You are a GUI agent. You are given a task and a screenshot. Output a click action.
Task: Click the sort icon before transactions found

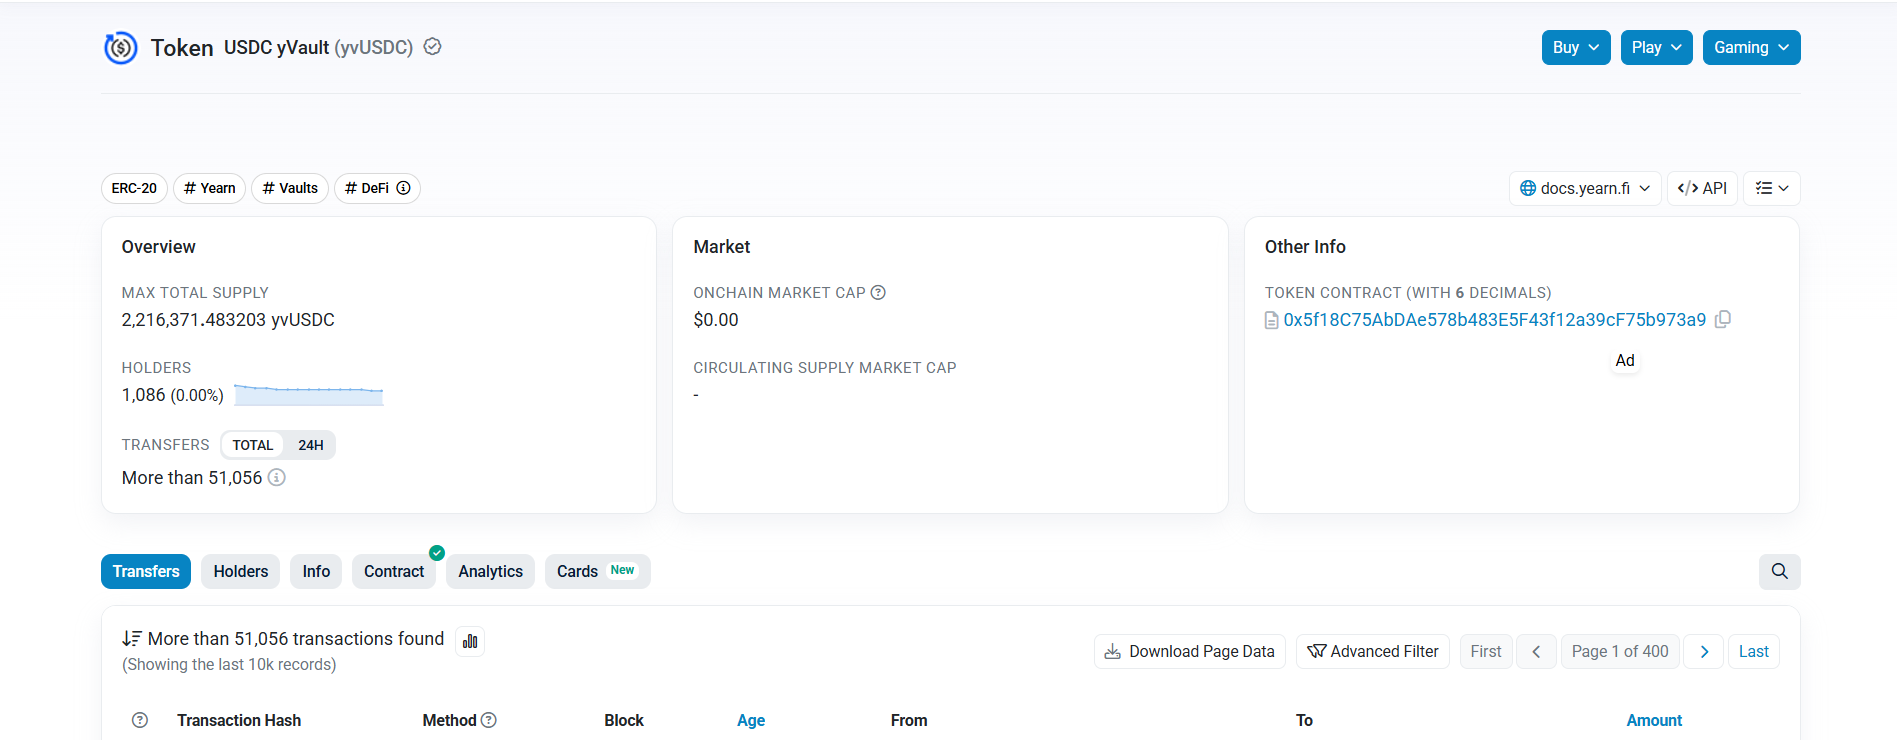[x=132, y=639]
